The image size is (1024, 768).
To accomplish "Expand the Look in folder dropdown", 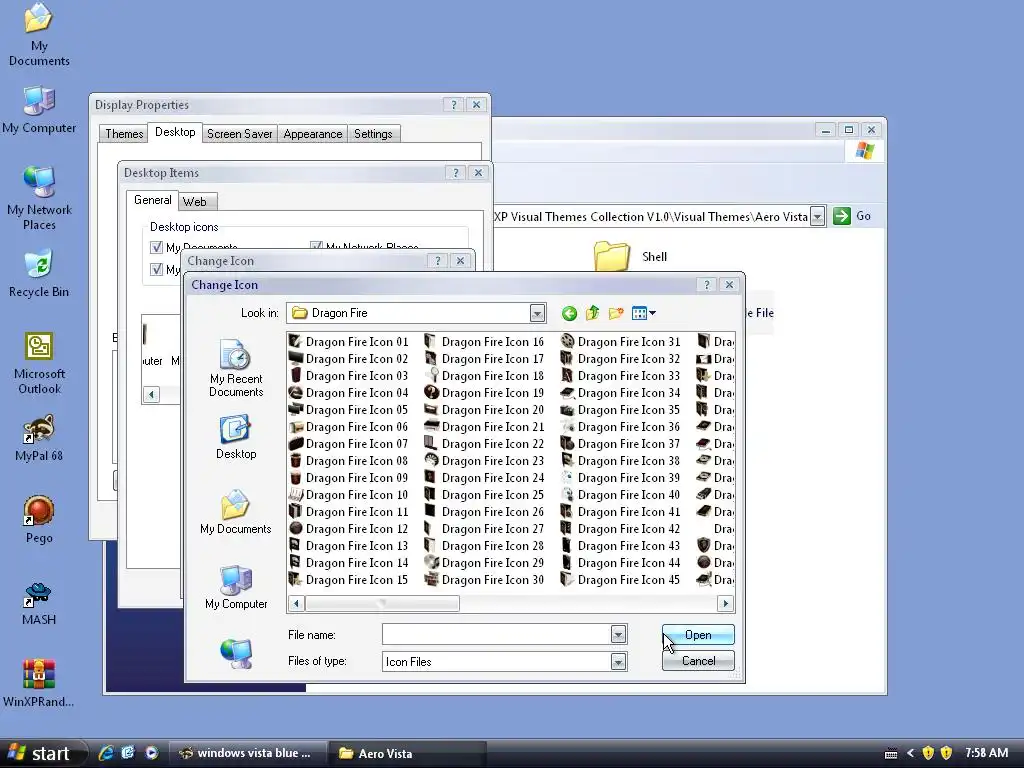I will 537,313.
